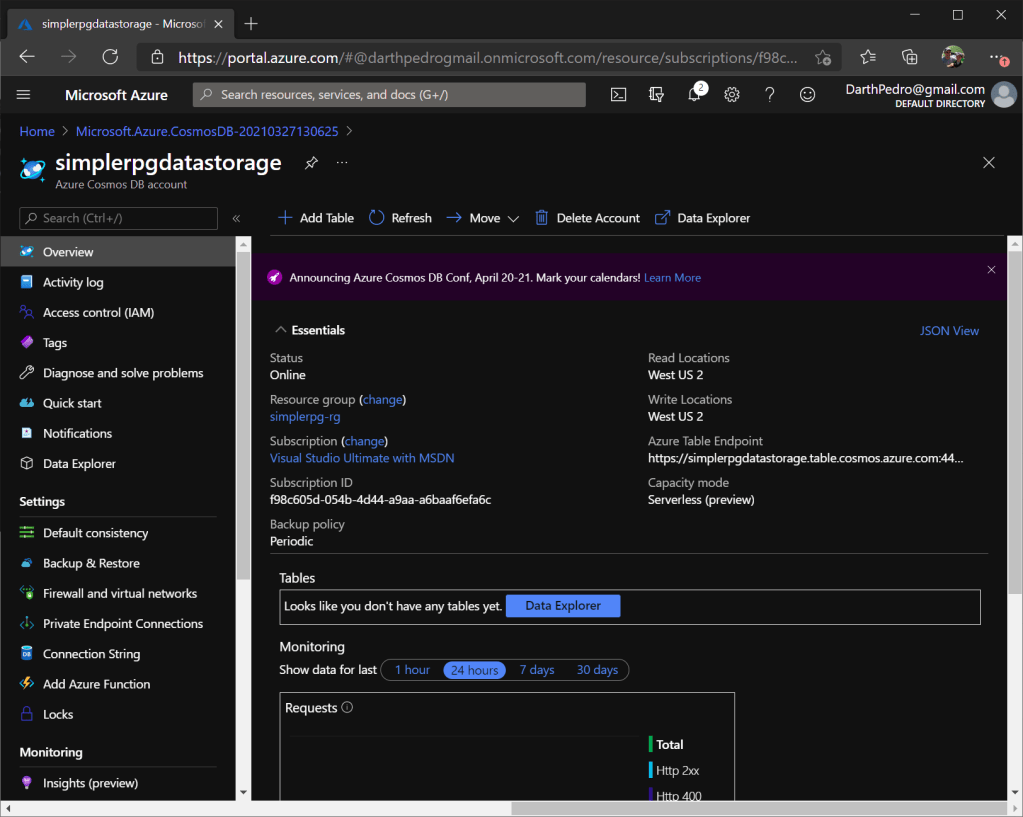This screenshot has width=1023, height=817.
Task: Open the Cloud Shell icon
Action: 619,95
